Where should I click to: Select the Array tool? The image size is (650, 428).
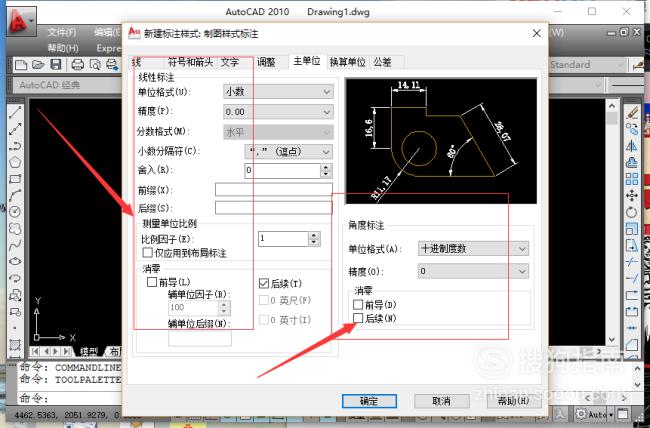pos(632,179)
